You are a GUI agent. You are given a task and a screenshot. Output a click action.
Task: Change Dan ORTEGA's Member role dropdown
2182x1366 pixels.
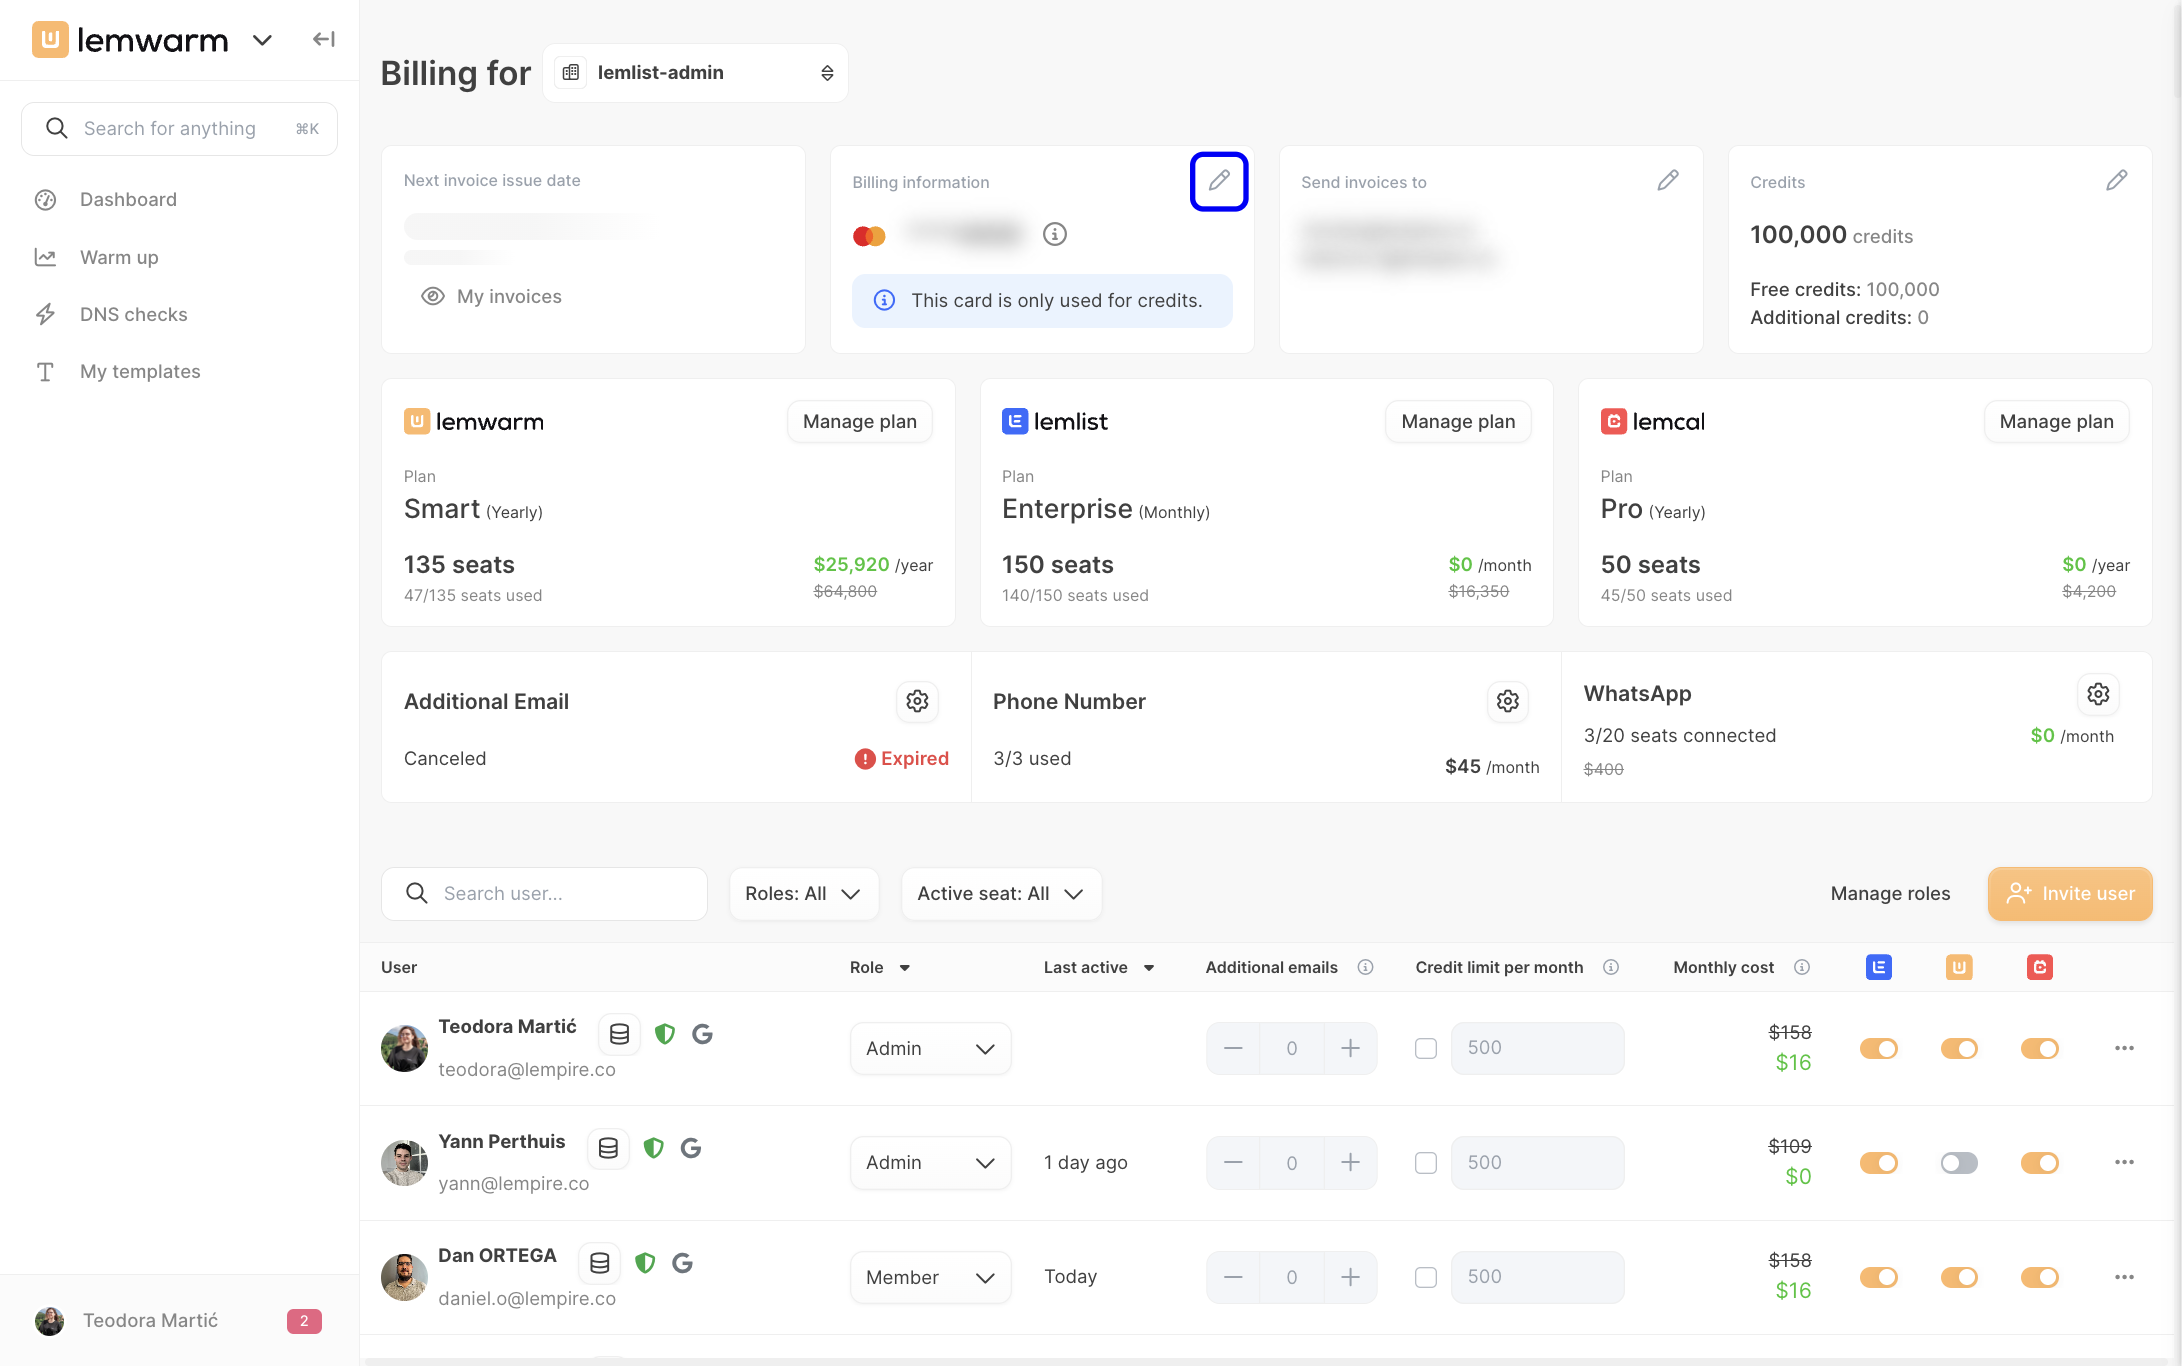click(930, 1277)
